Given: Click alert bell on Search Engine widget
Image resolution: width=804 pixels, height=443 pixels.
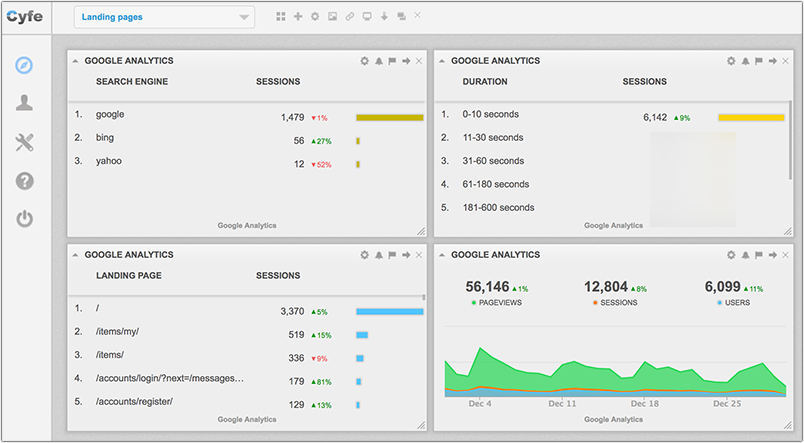Looking at the screenshot, I should point(378,61).
